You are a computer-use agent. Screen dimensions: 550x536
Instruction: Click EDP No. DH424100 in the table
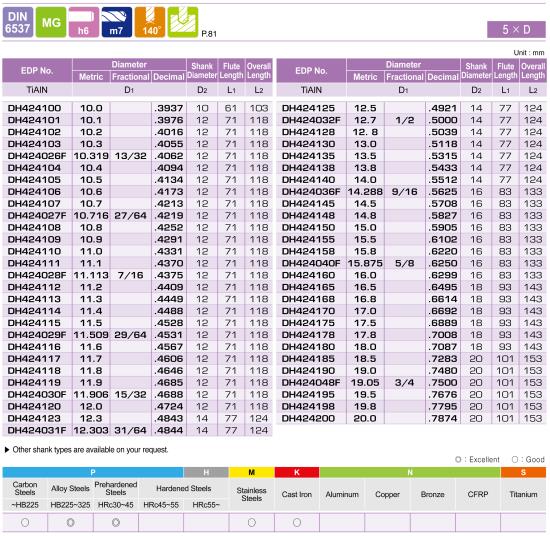coord(34,108)
